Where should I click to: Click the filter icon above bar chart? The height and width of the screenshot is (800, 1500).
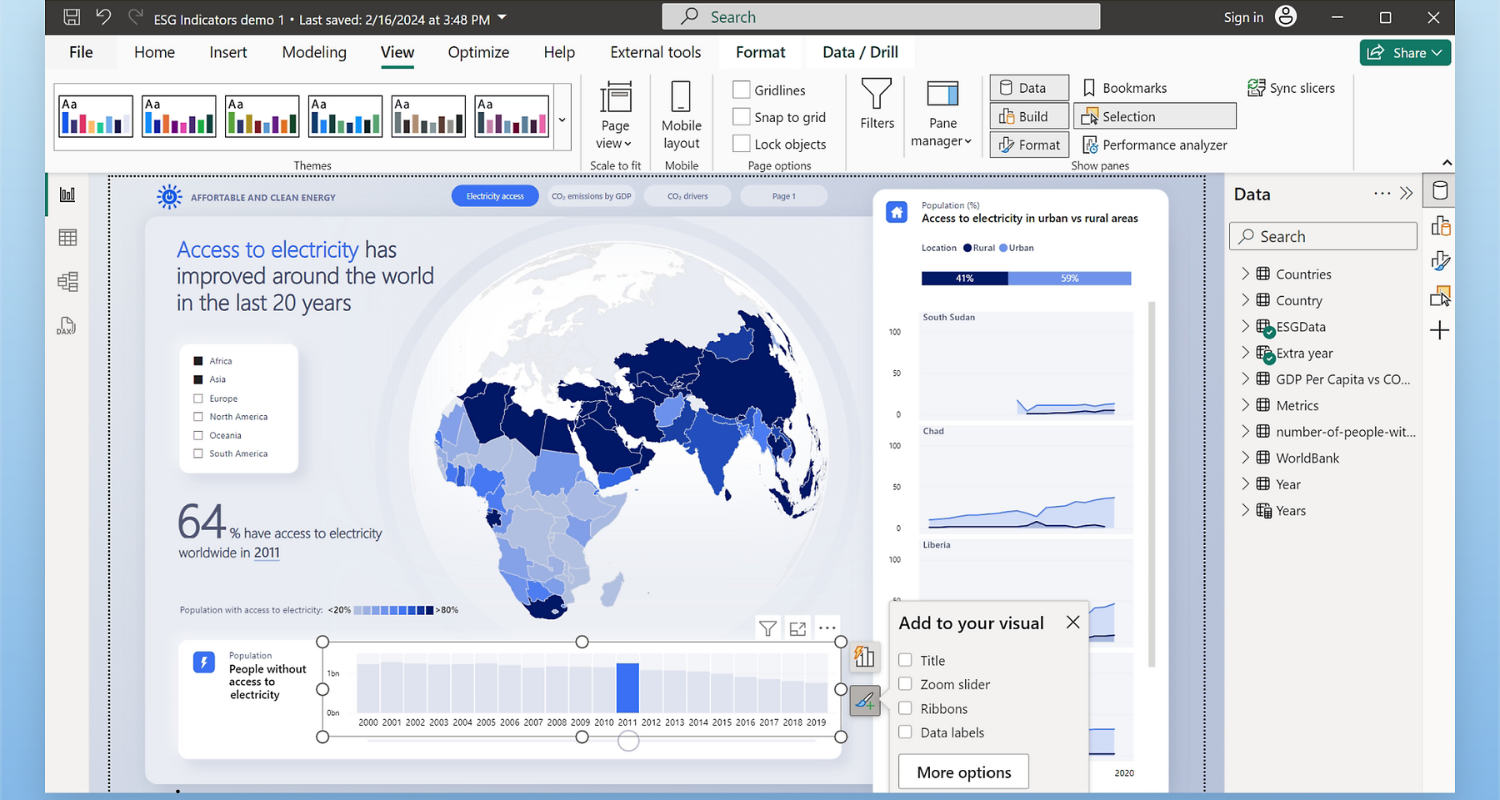(767, 629)
